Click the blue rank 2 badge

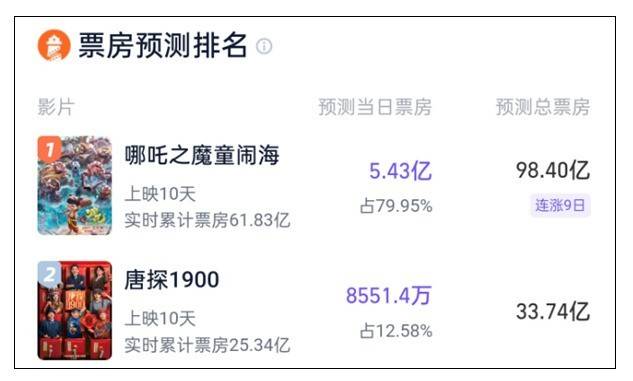(49, 274)
